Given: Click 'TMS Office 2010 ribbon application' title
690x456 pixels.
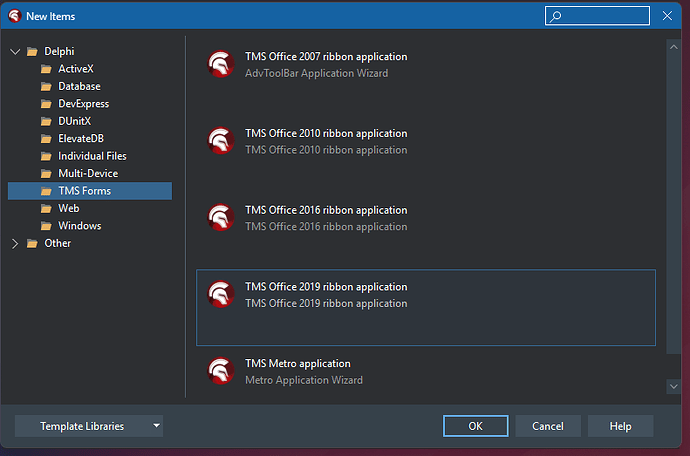Looking at the screenshot, I should pyautogui.click(x=326, y=133).
